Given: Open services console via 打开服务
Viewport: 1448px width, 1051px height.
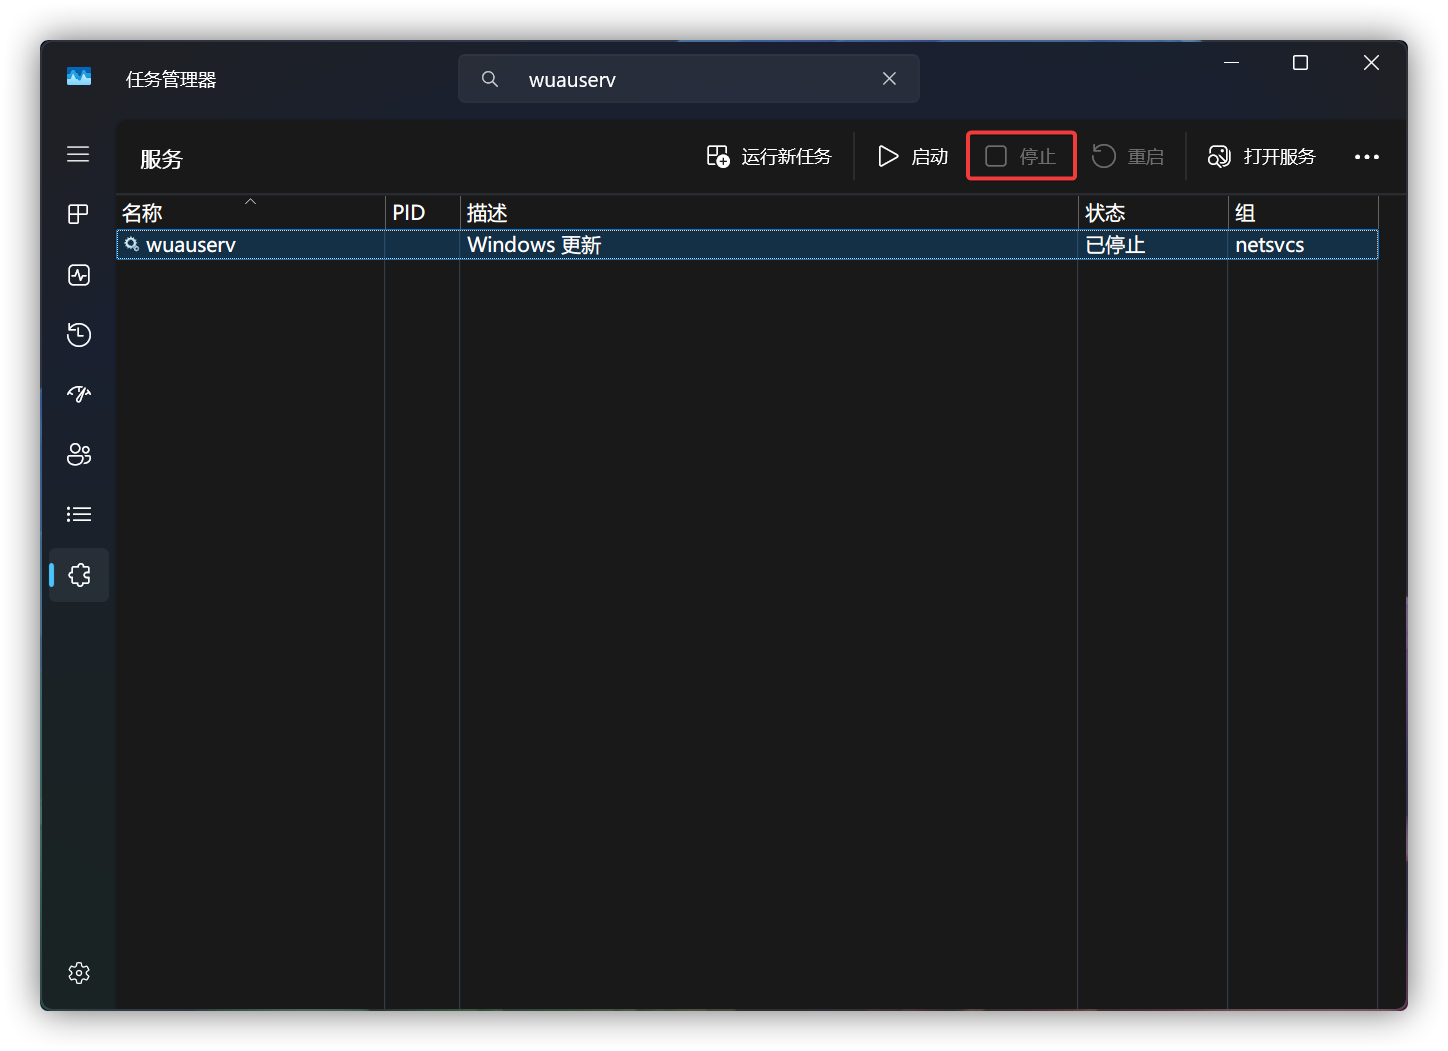Looking at the screenshot, I should (x=1262, y=157).
